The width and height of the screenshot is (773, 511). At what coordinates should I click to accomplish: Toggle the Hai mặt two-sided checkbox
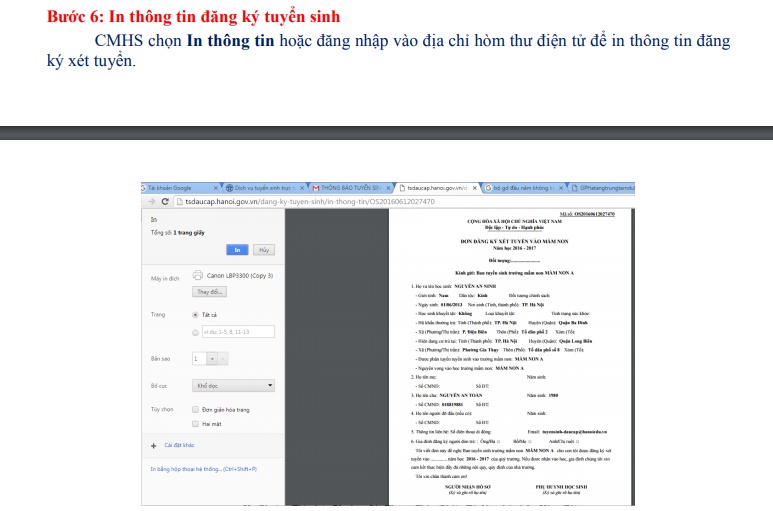(x=195, y=424)
